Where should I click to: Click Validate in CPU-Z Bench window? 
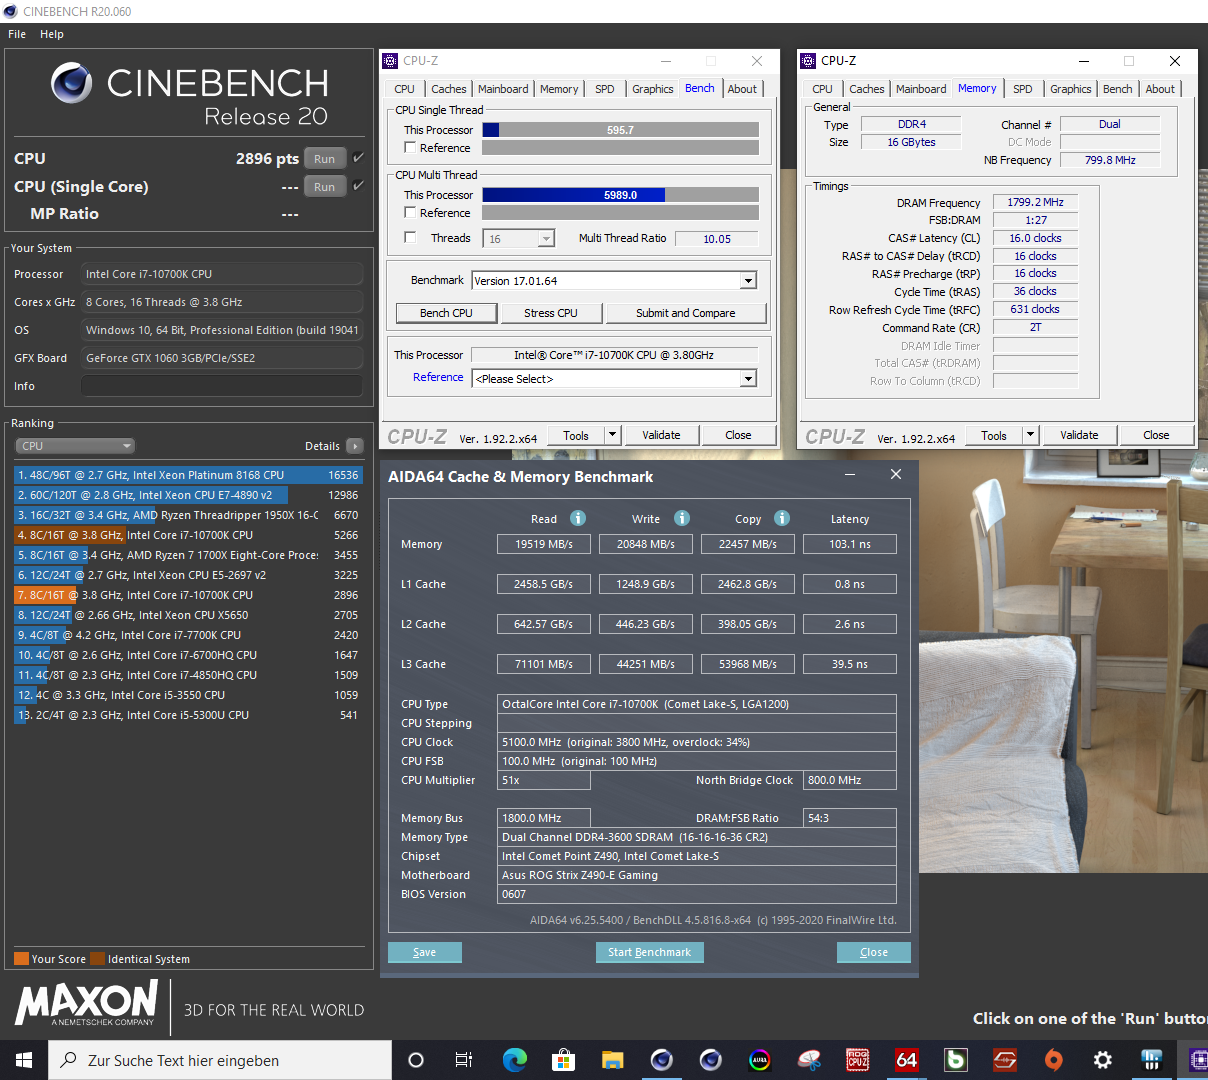click(x=661, y=435)
